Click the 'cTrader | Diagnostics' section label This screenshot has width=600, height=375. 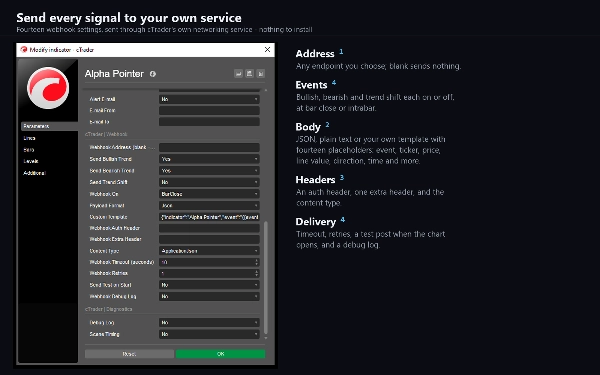109,309
